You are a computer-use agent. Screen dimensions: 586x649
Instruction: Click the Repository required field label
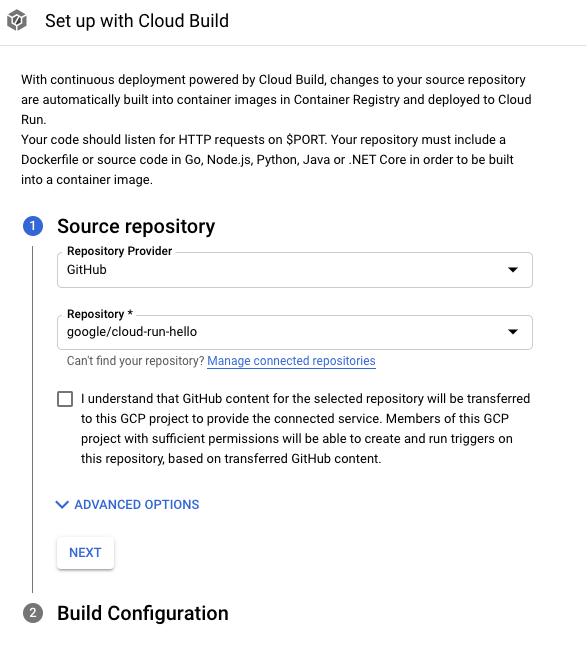pos(100,314)
